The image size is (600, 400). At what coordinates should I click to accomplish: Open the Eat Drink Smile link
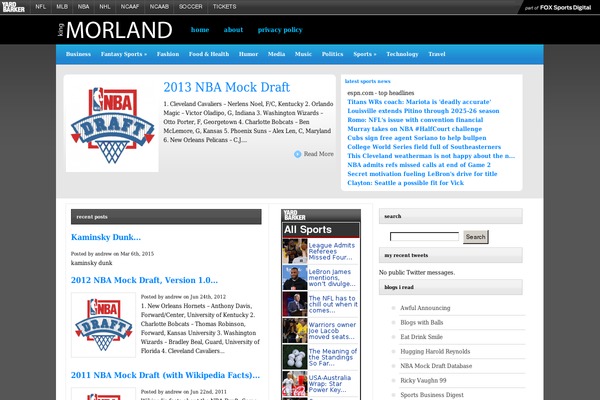point(421,337)
